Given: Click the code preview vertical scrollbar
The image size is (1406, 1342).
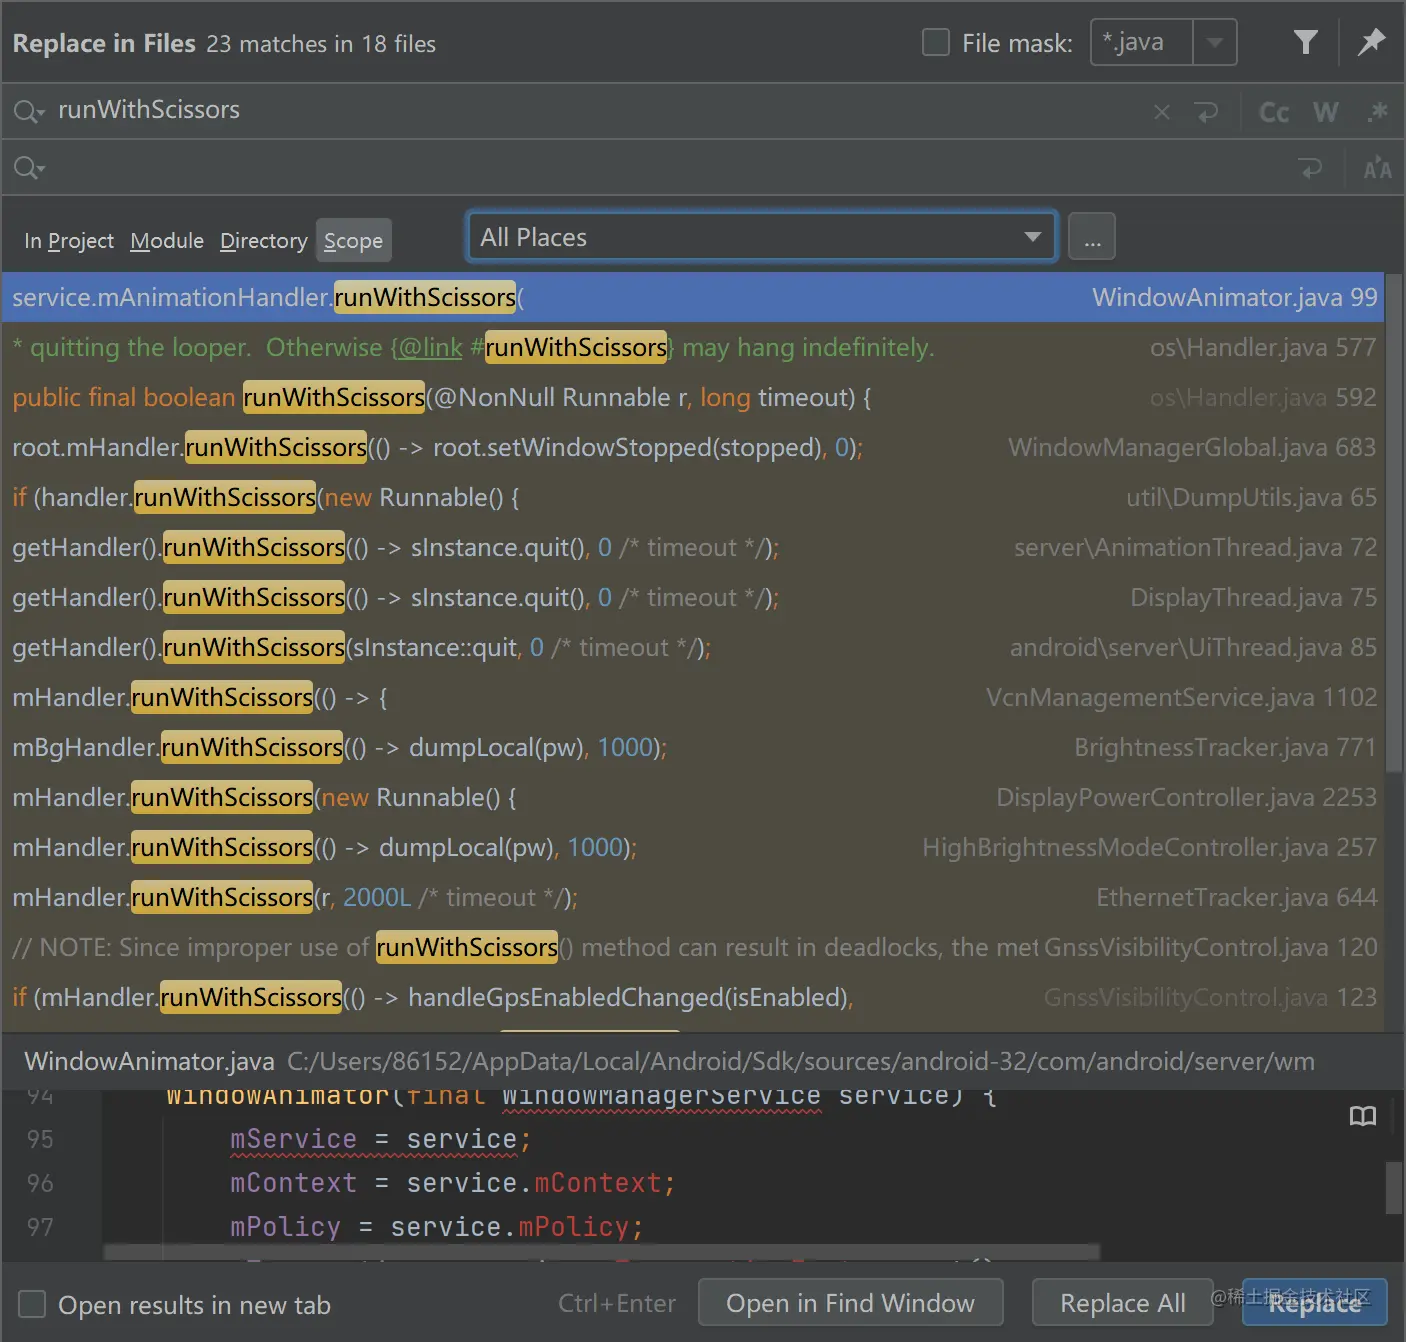Looking at the screenshot, I should pyautogui.click(x=1394, y=1187).
